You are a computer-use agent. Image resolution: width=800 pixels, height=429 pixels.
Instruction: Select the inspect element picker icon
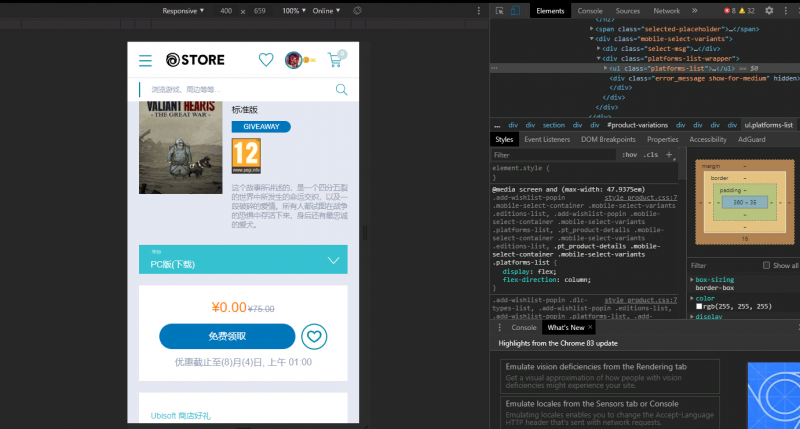coord(499,11)
